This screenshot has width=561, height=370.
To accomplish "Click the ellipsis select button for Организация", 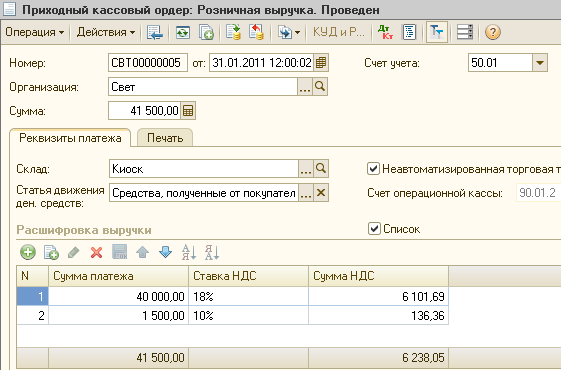I will 305,87.
